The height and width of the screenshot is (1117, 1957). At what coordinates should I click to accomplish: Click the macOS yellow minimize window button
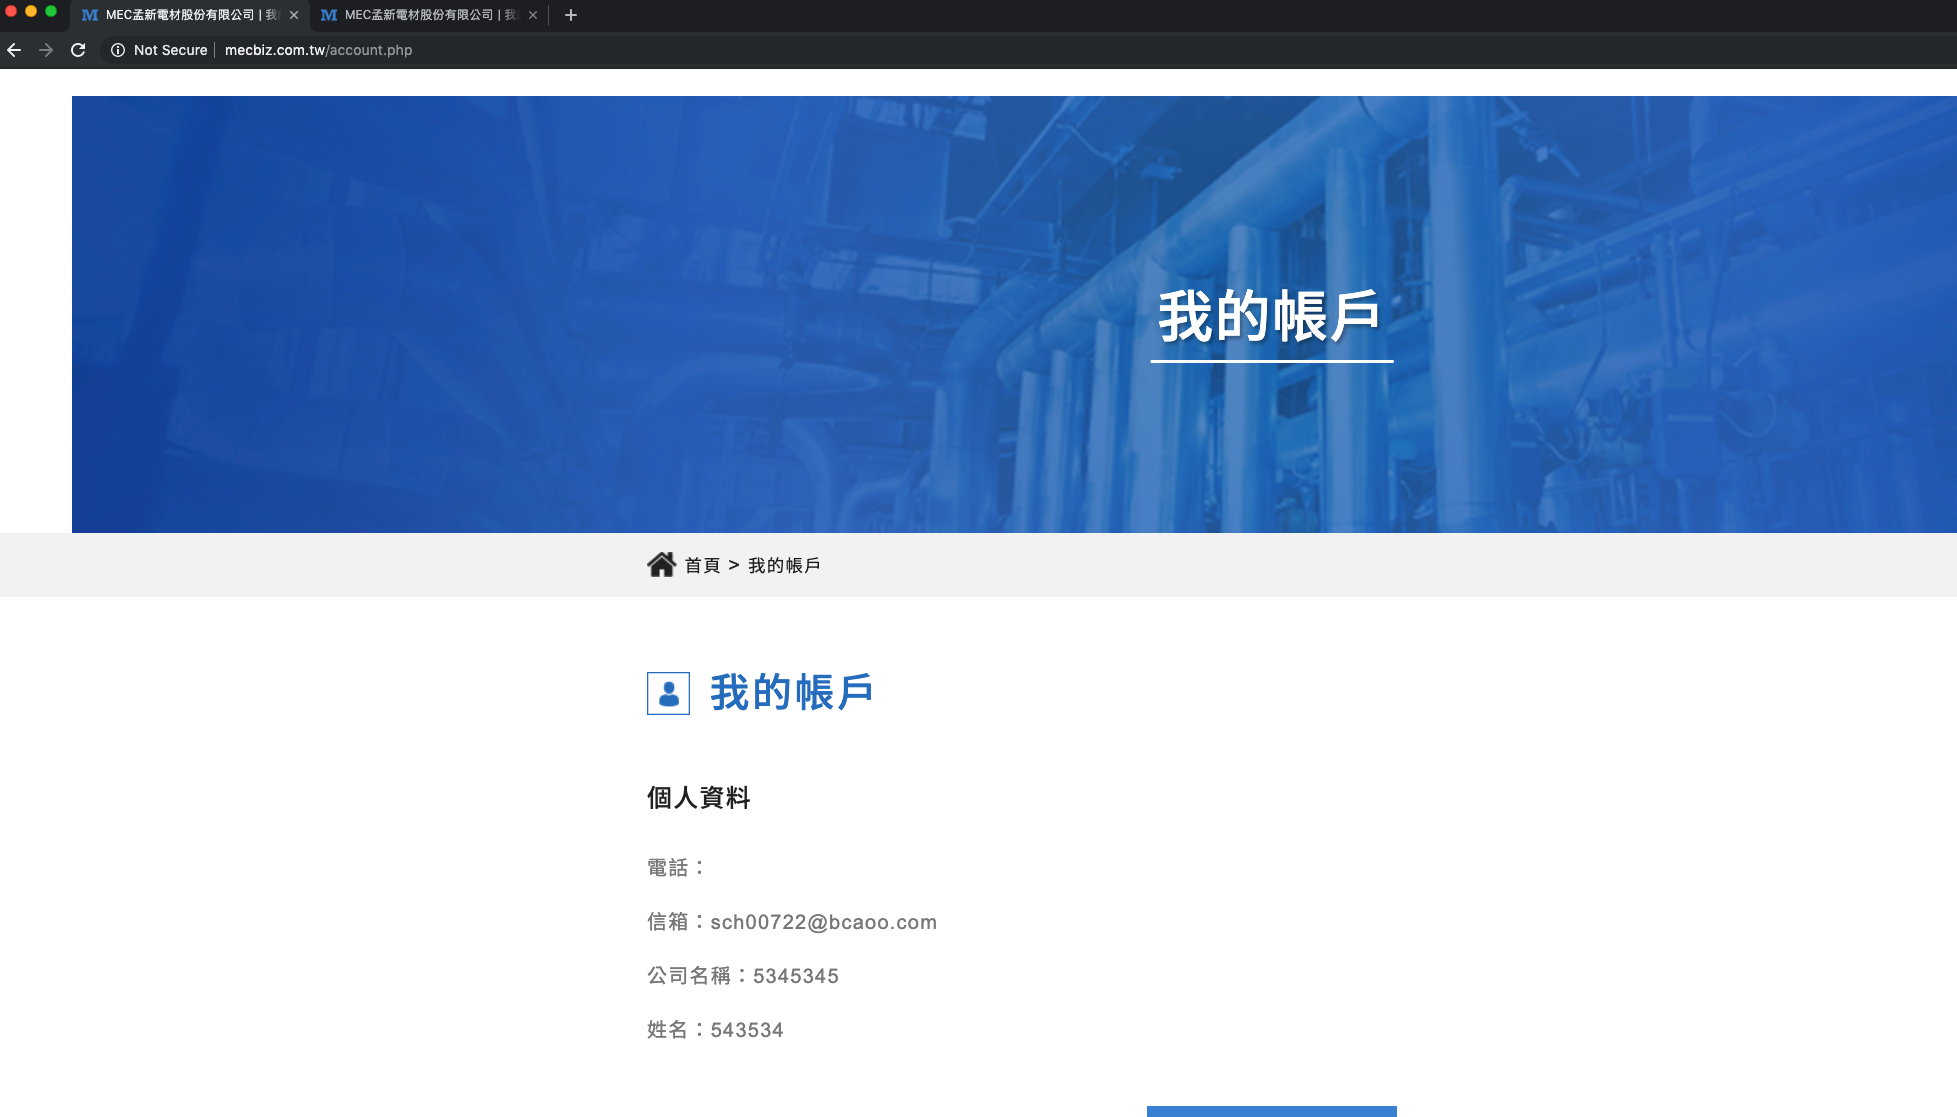coord(31,11)
